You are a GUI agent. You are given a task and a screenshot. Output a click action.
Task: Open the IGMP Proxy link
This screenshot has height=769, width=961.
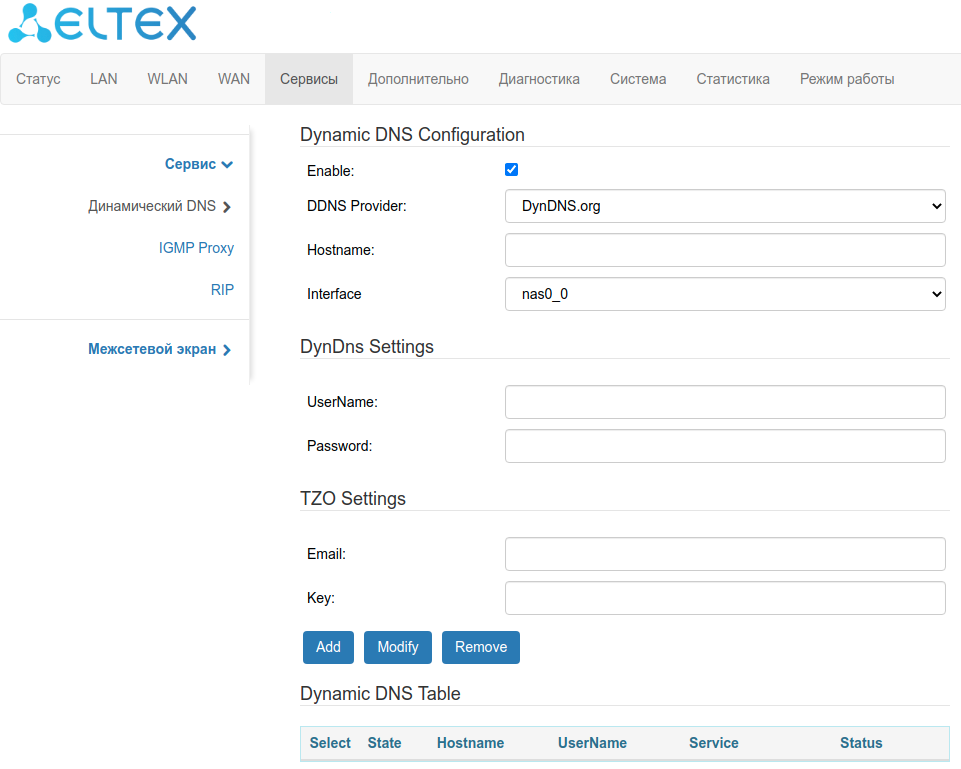[x=196, y=248]
